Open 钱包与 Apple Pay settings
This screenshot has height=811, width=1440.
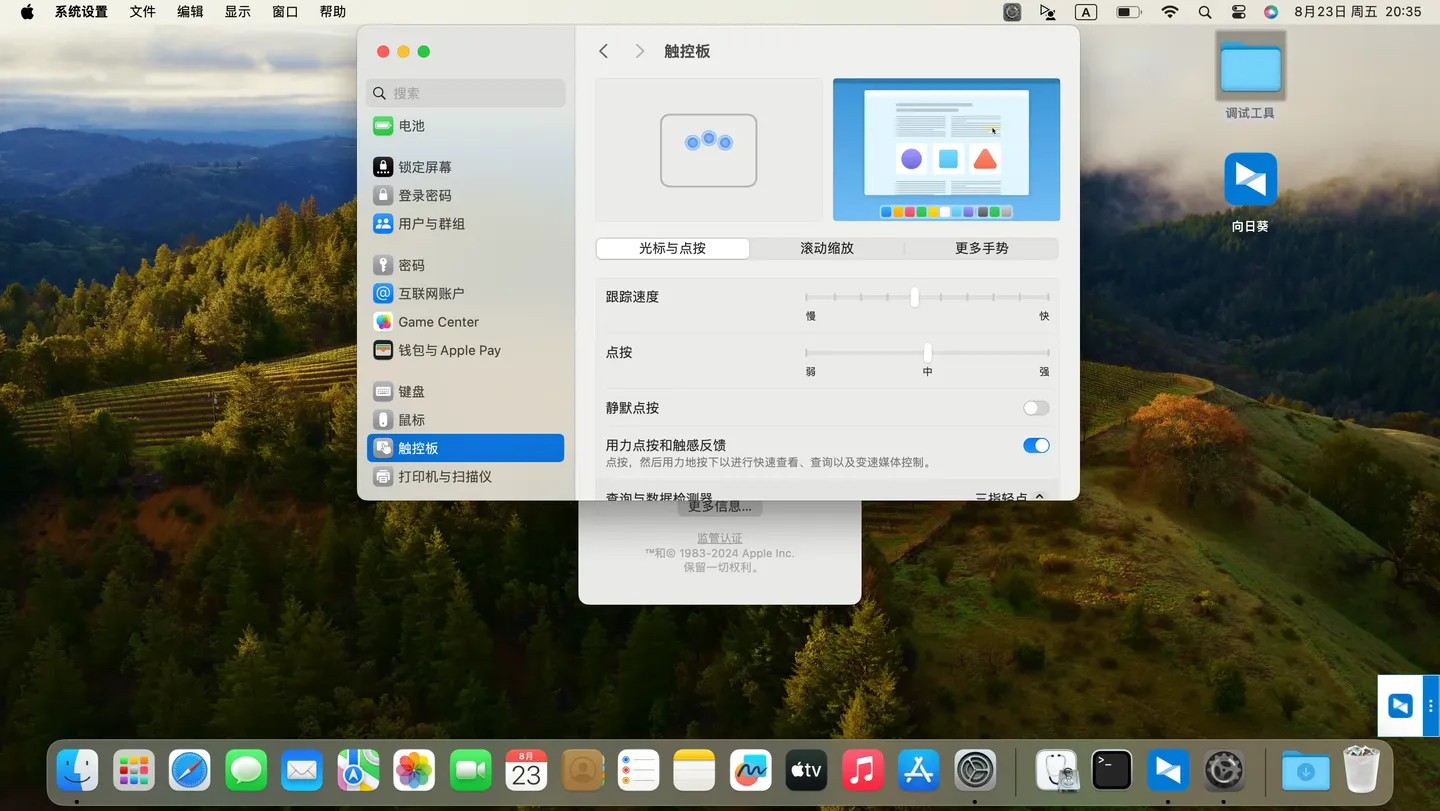click(x=448, y=350)
